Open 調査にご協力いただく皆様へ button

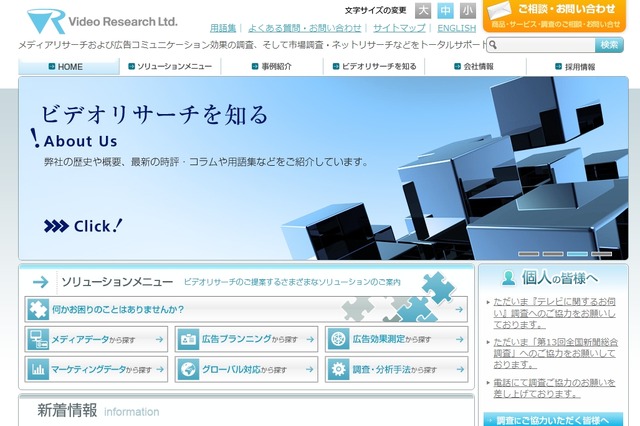[x=553, y=419]
